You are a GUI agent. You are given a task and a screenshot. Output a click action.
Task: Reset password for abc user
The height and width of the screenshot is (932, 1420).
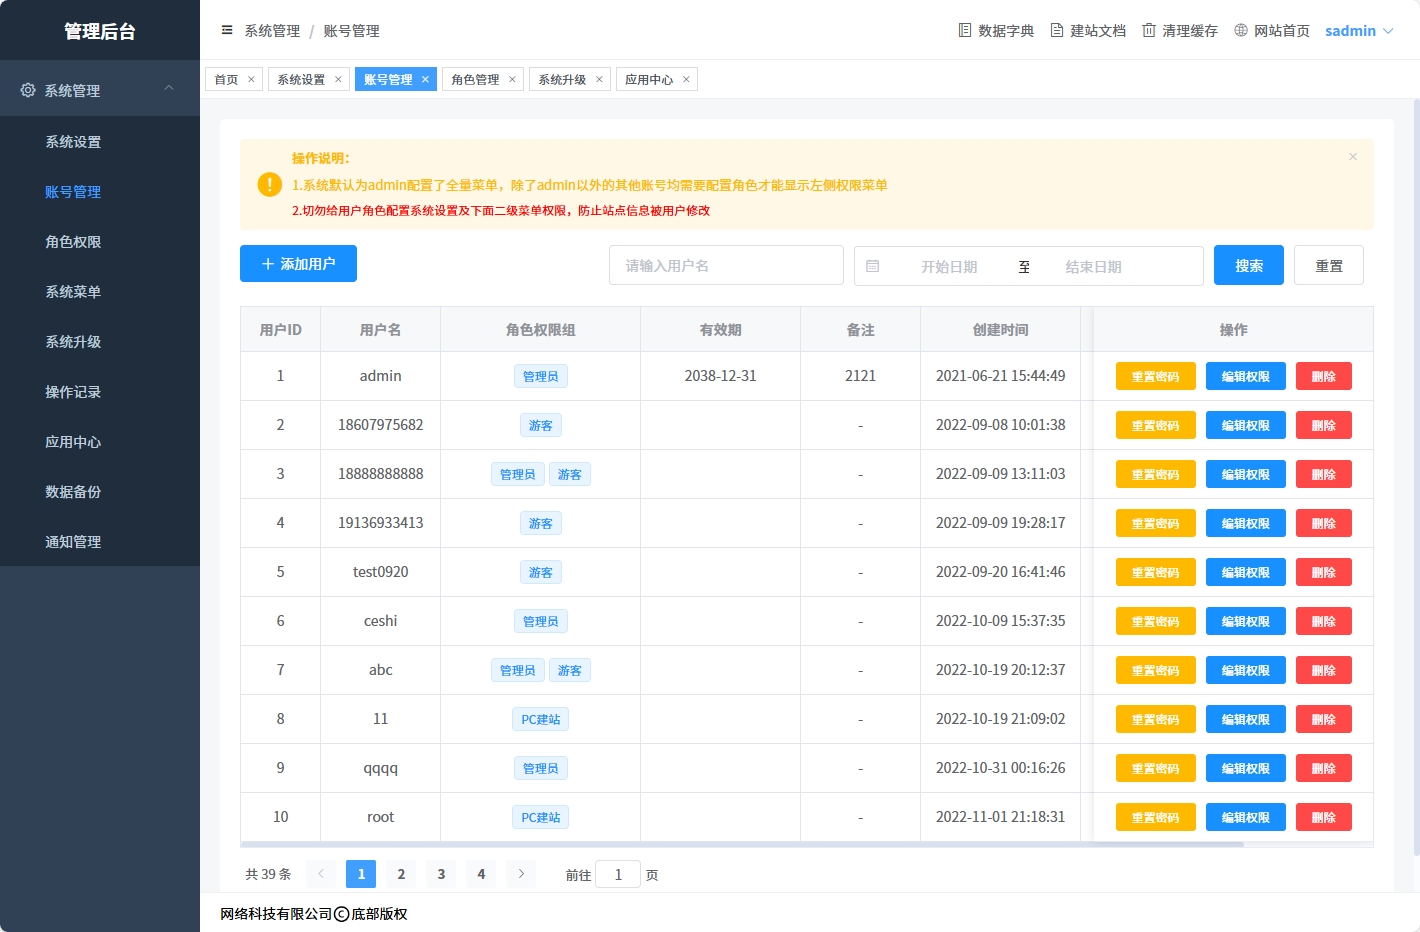1156,670
